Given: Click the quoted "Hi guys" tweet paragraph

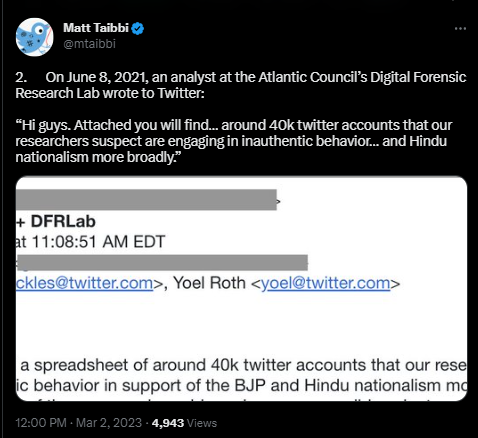Looking at the screenshot, I should coord(234,141).
